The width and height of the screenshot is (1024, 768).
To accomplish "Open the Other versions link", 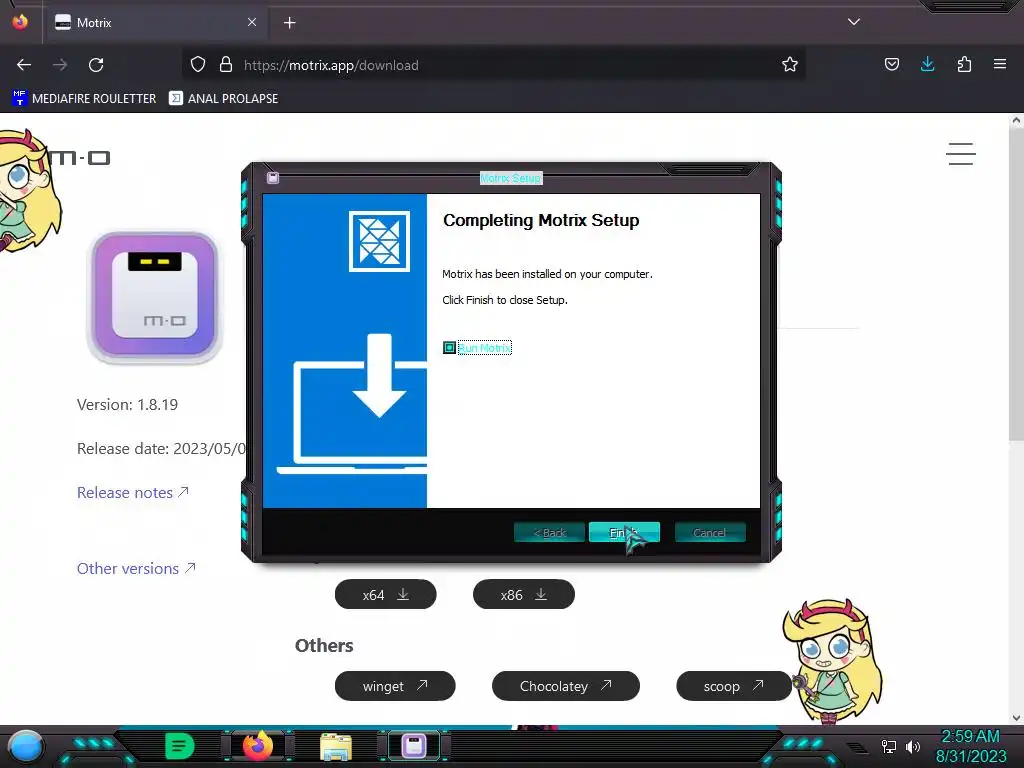I will tap(136, 568).
